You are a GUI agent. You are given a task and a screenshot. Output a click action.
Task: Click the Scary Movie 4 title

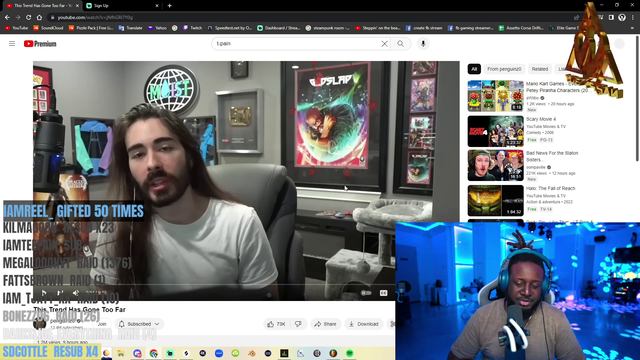[x=541, y=119]
